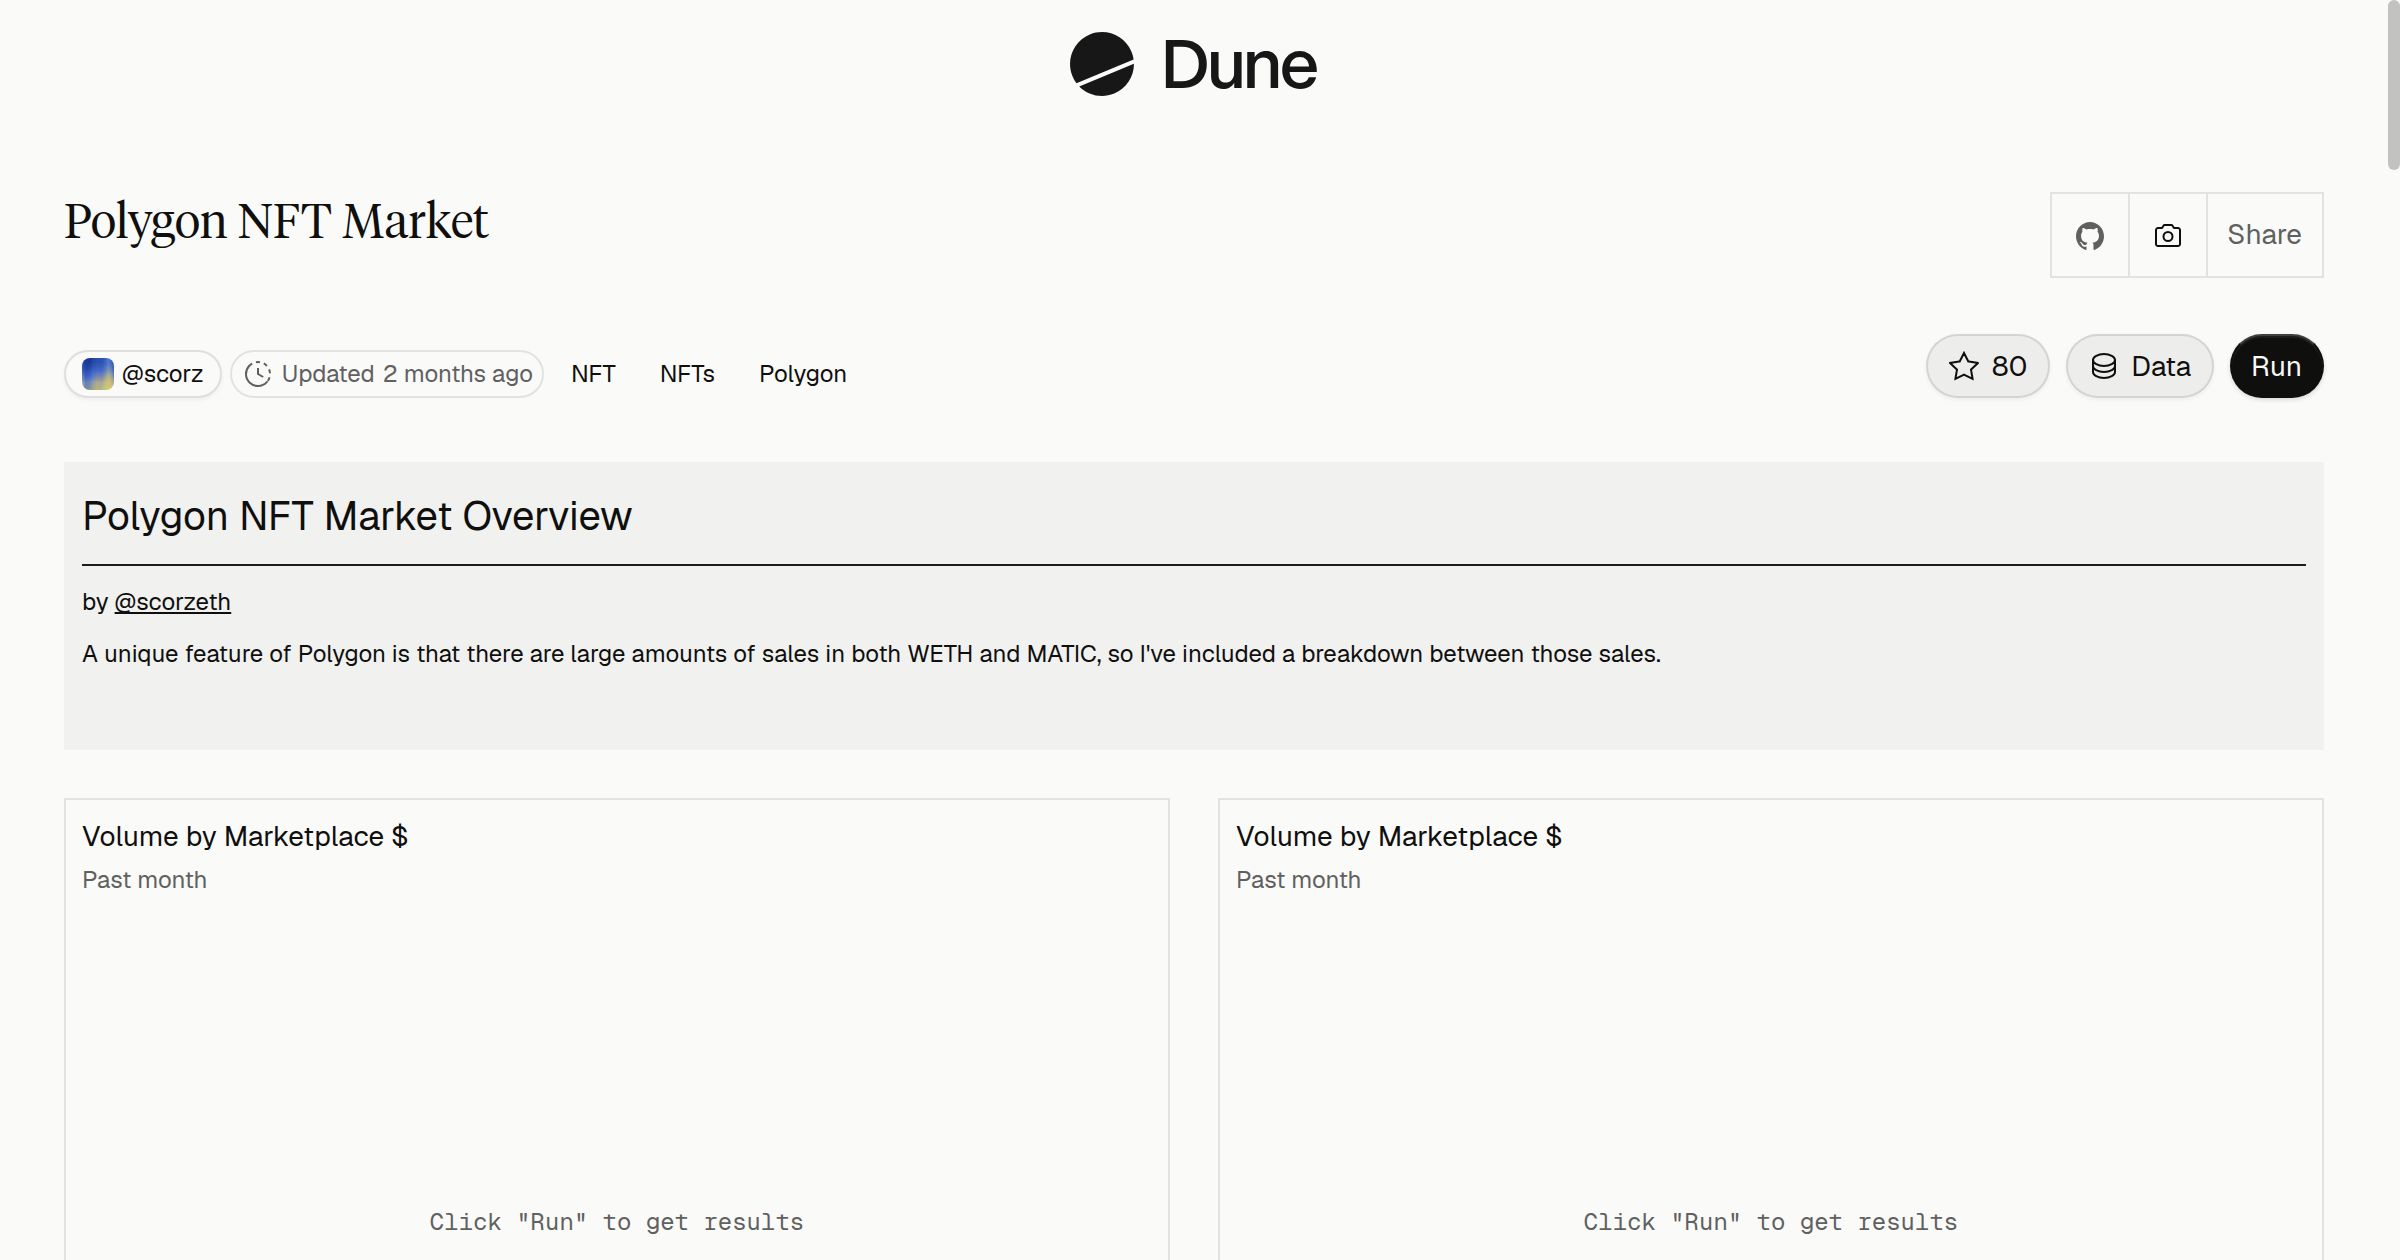Select the Polygon tag
Viewport: 2400px width, 1260px height.
(802, 374)
